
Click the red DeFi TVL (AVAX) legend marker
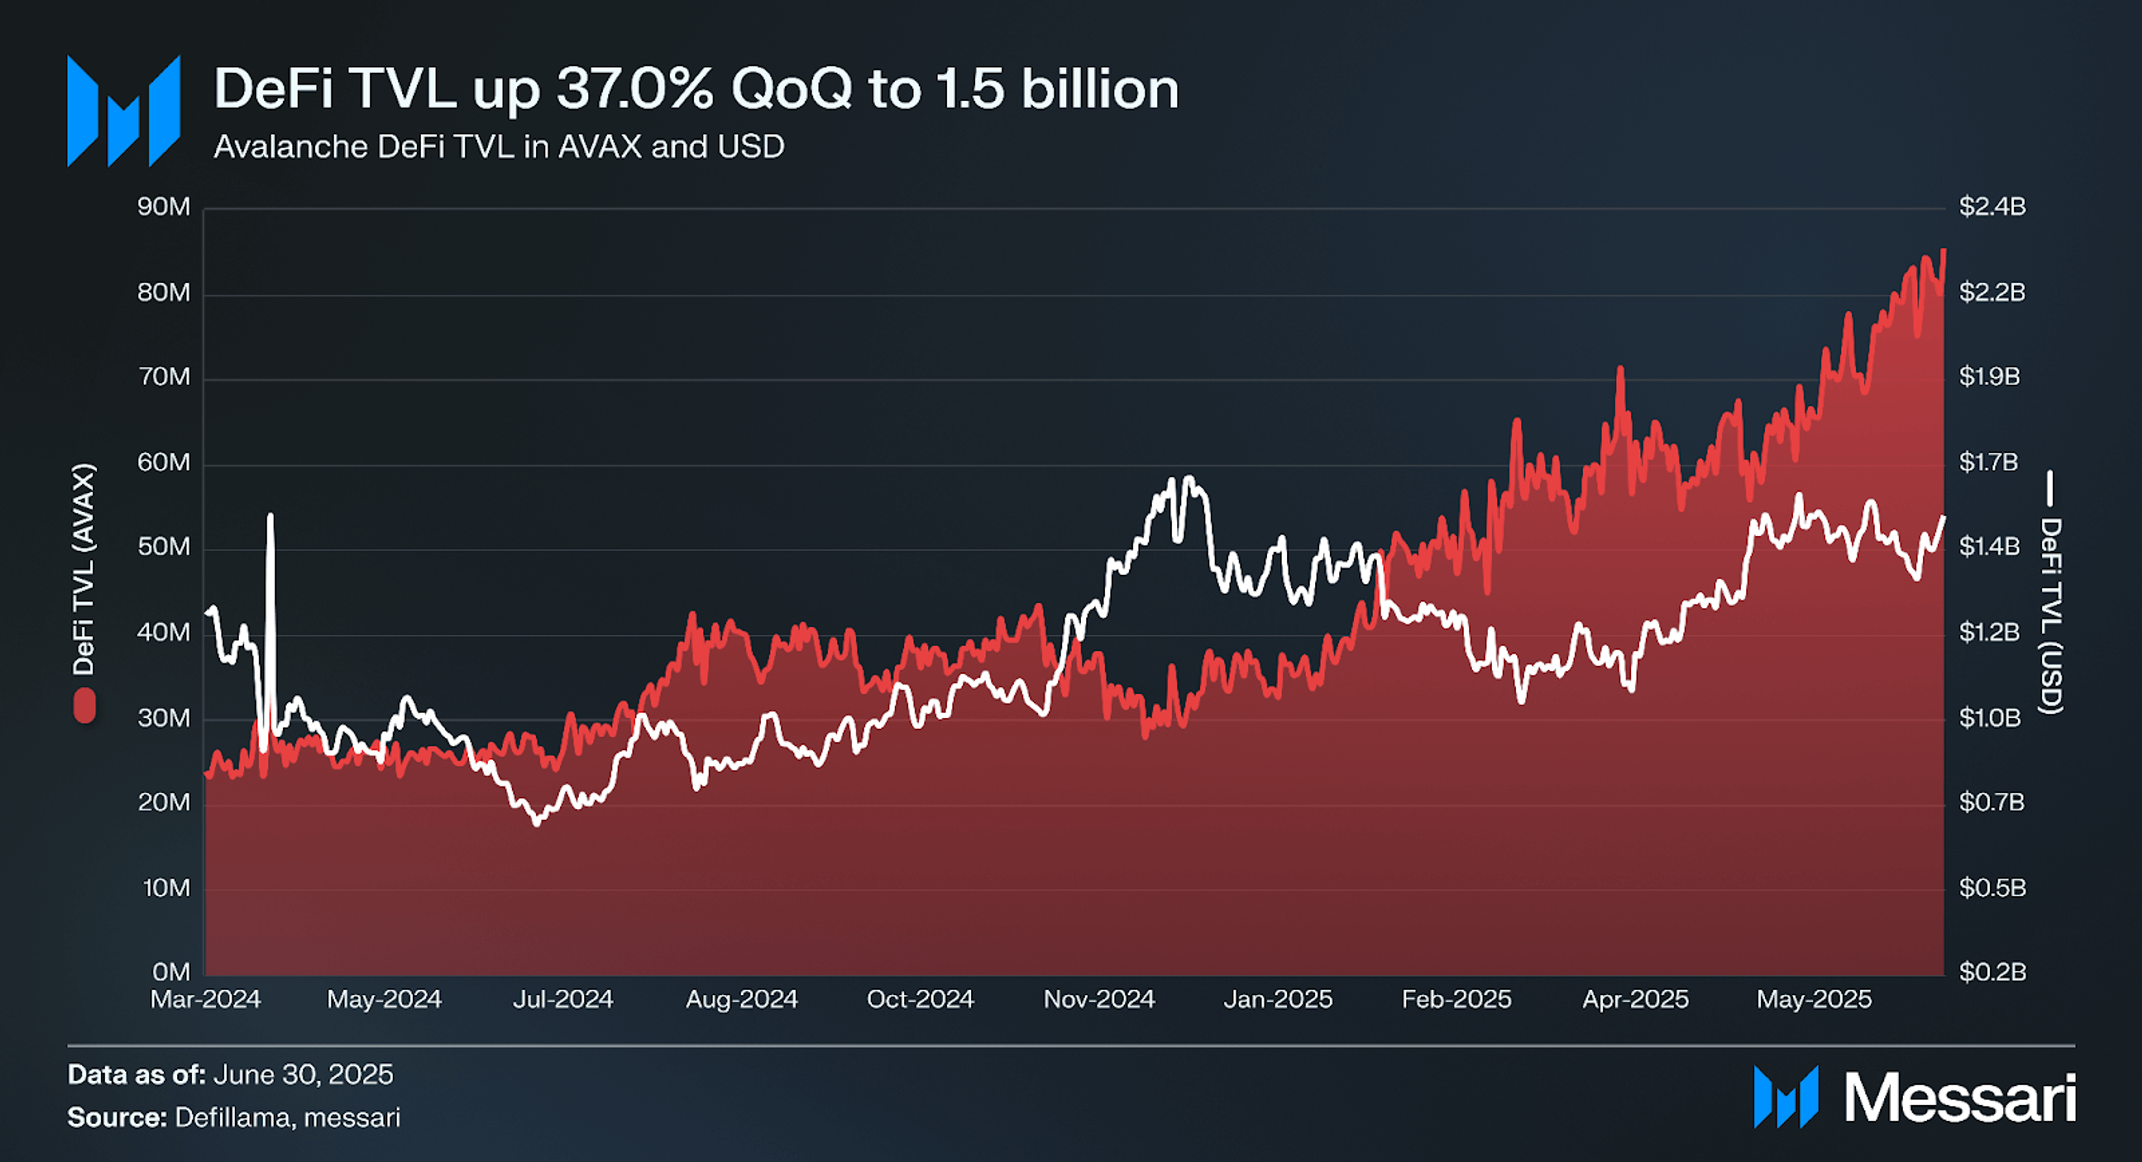pyautogui.click(x=85, y=705)
